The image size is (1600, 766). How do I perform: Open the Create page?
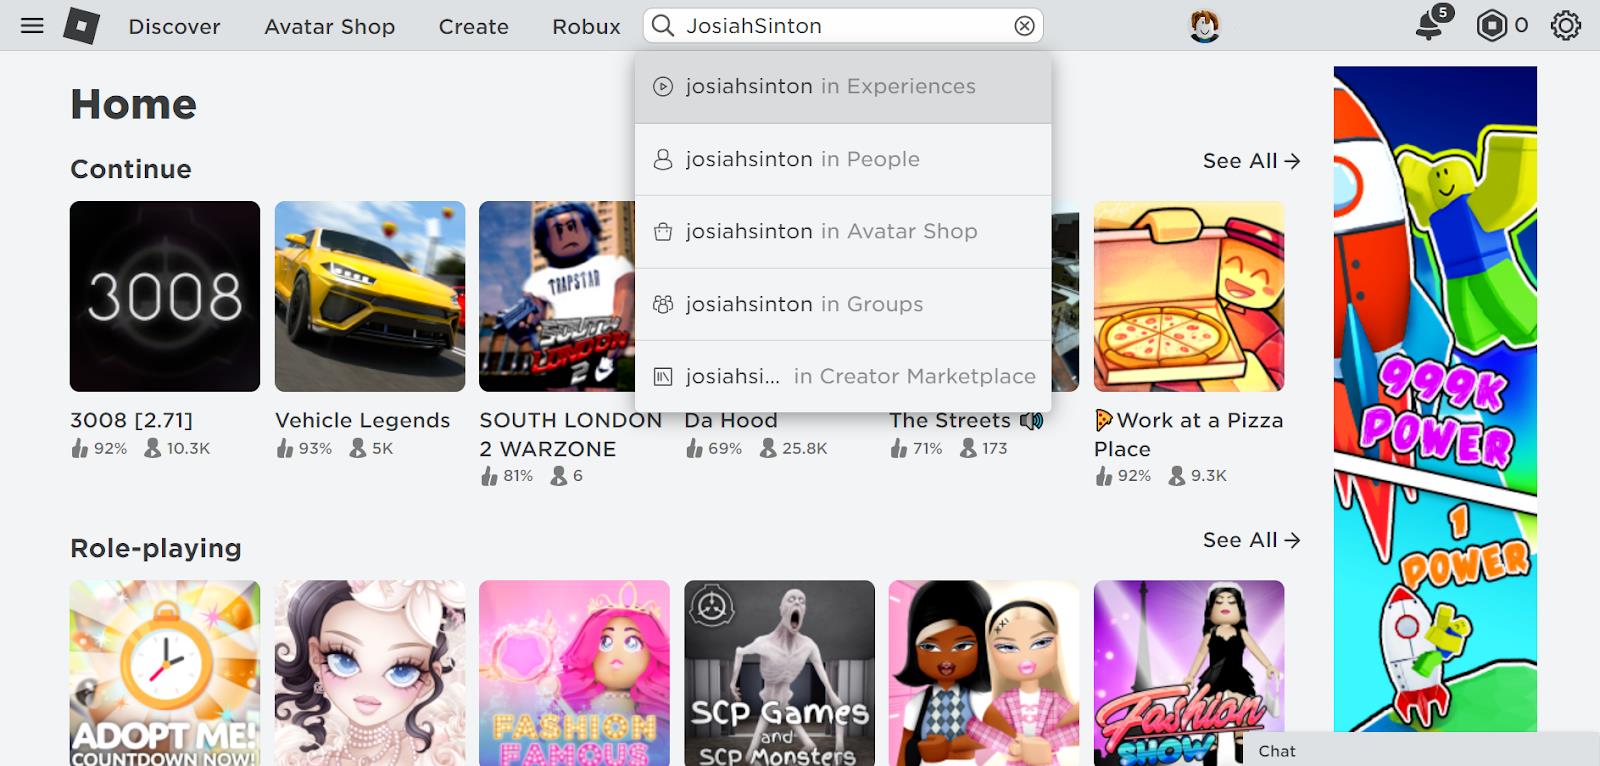473,27
